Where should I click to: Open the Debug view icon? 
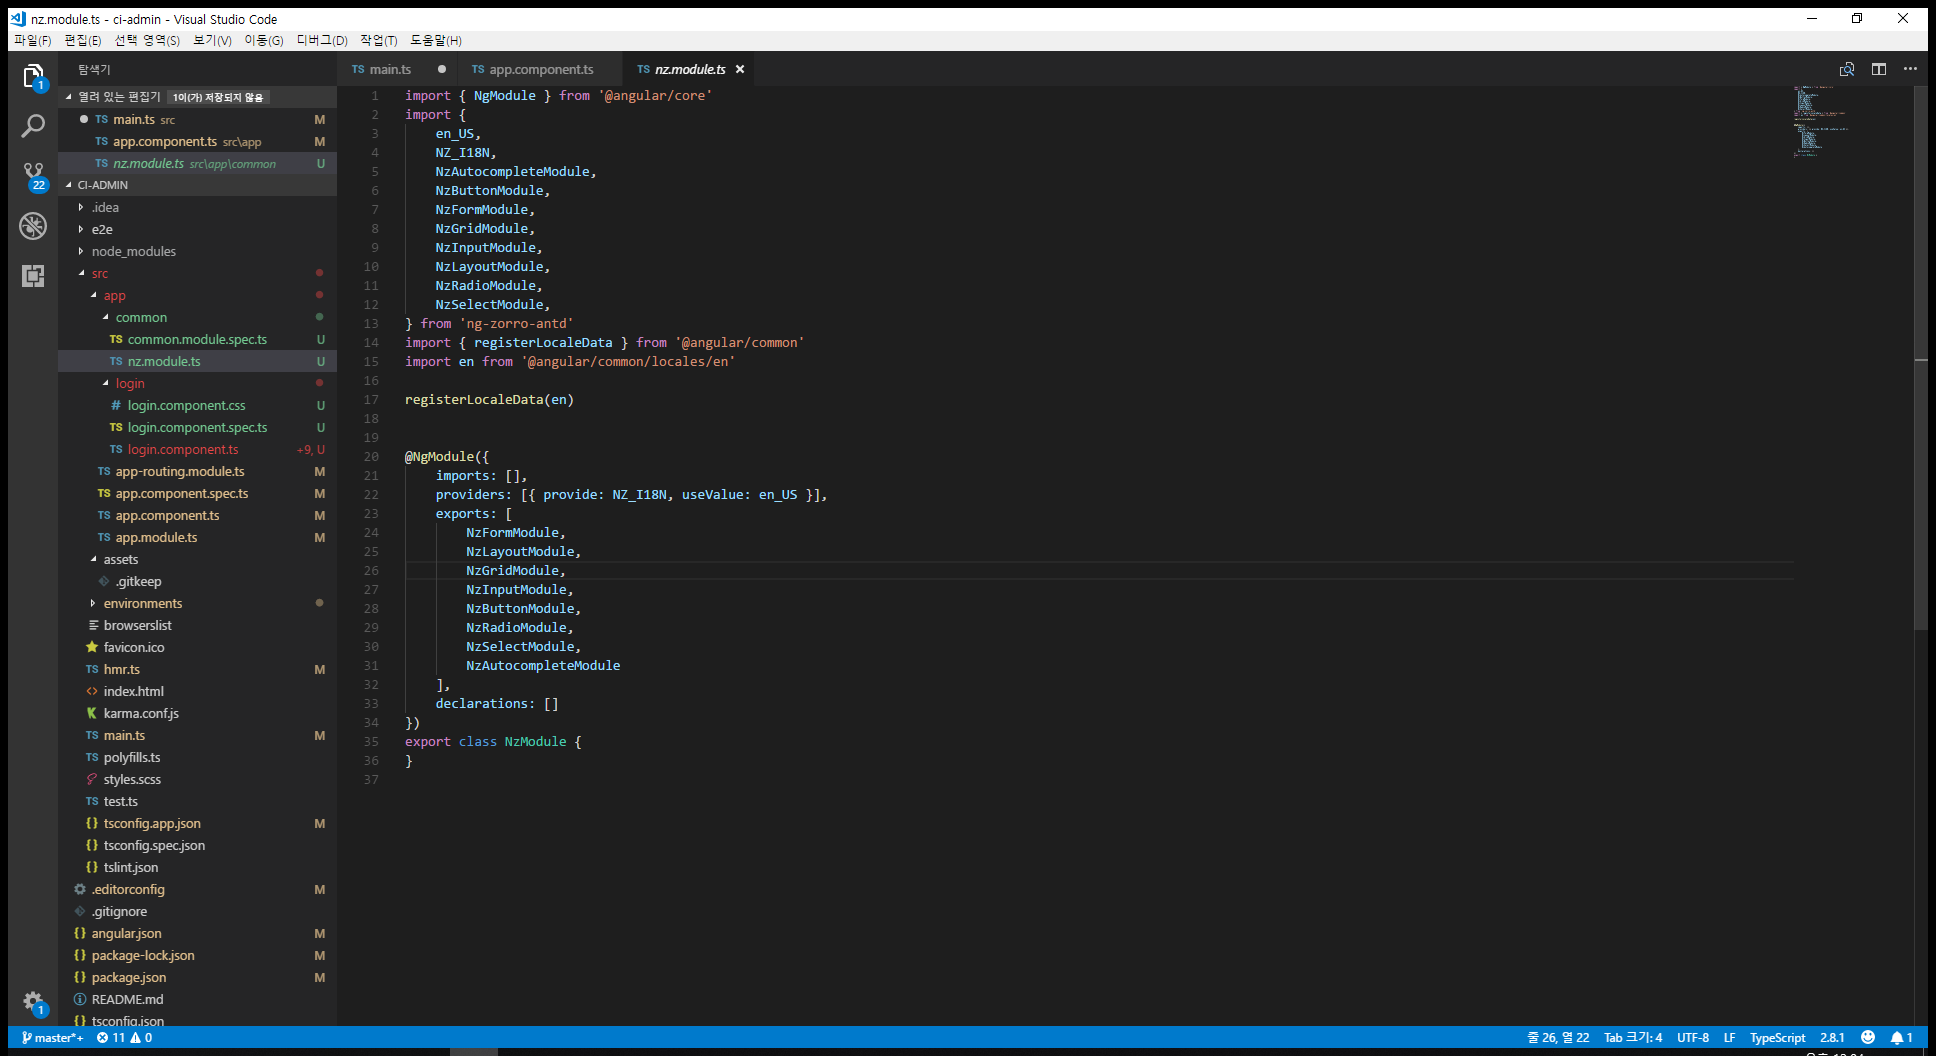pos(33,226)
